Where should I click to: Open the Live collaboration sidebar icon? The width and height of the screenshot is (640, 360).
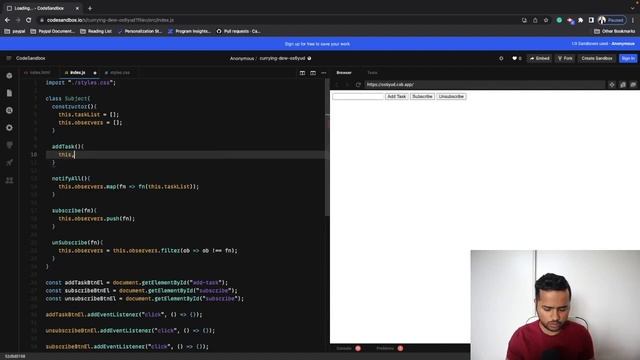point(9,180)
